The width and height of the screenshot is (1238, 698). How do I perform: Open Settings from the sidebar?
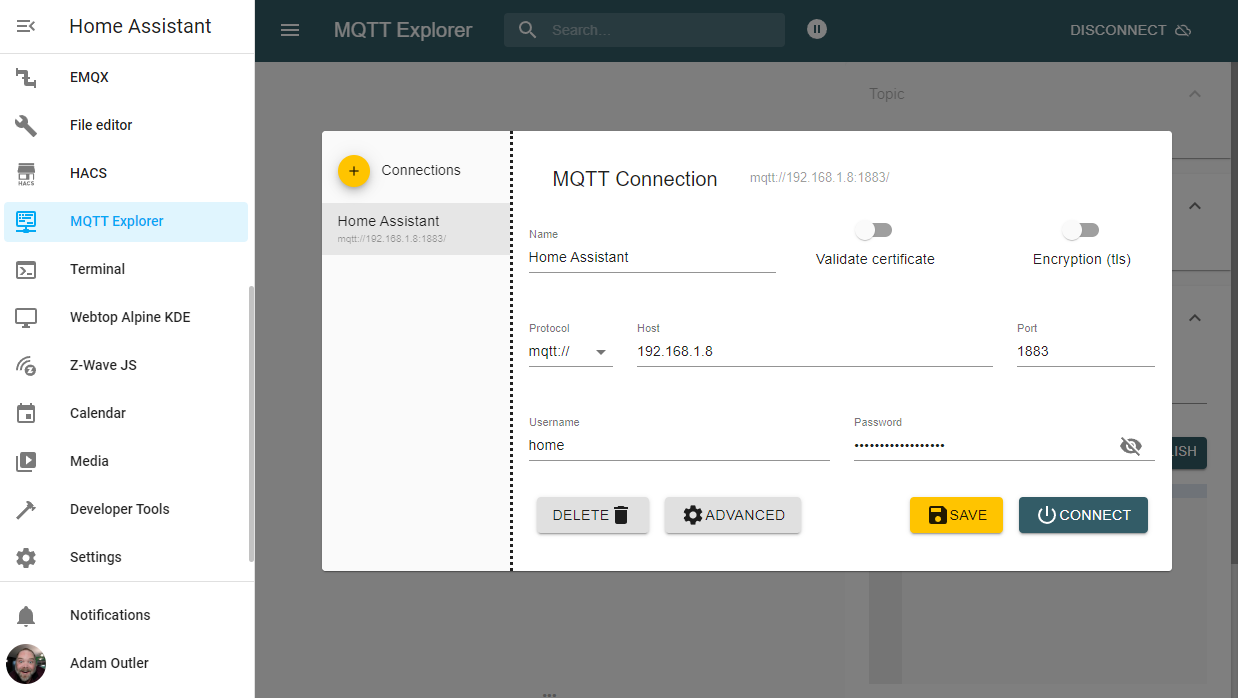tap(126, 557)
